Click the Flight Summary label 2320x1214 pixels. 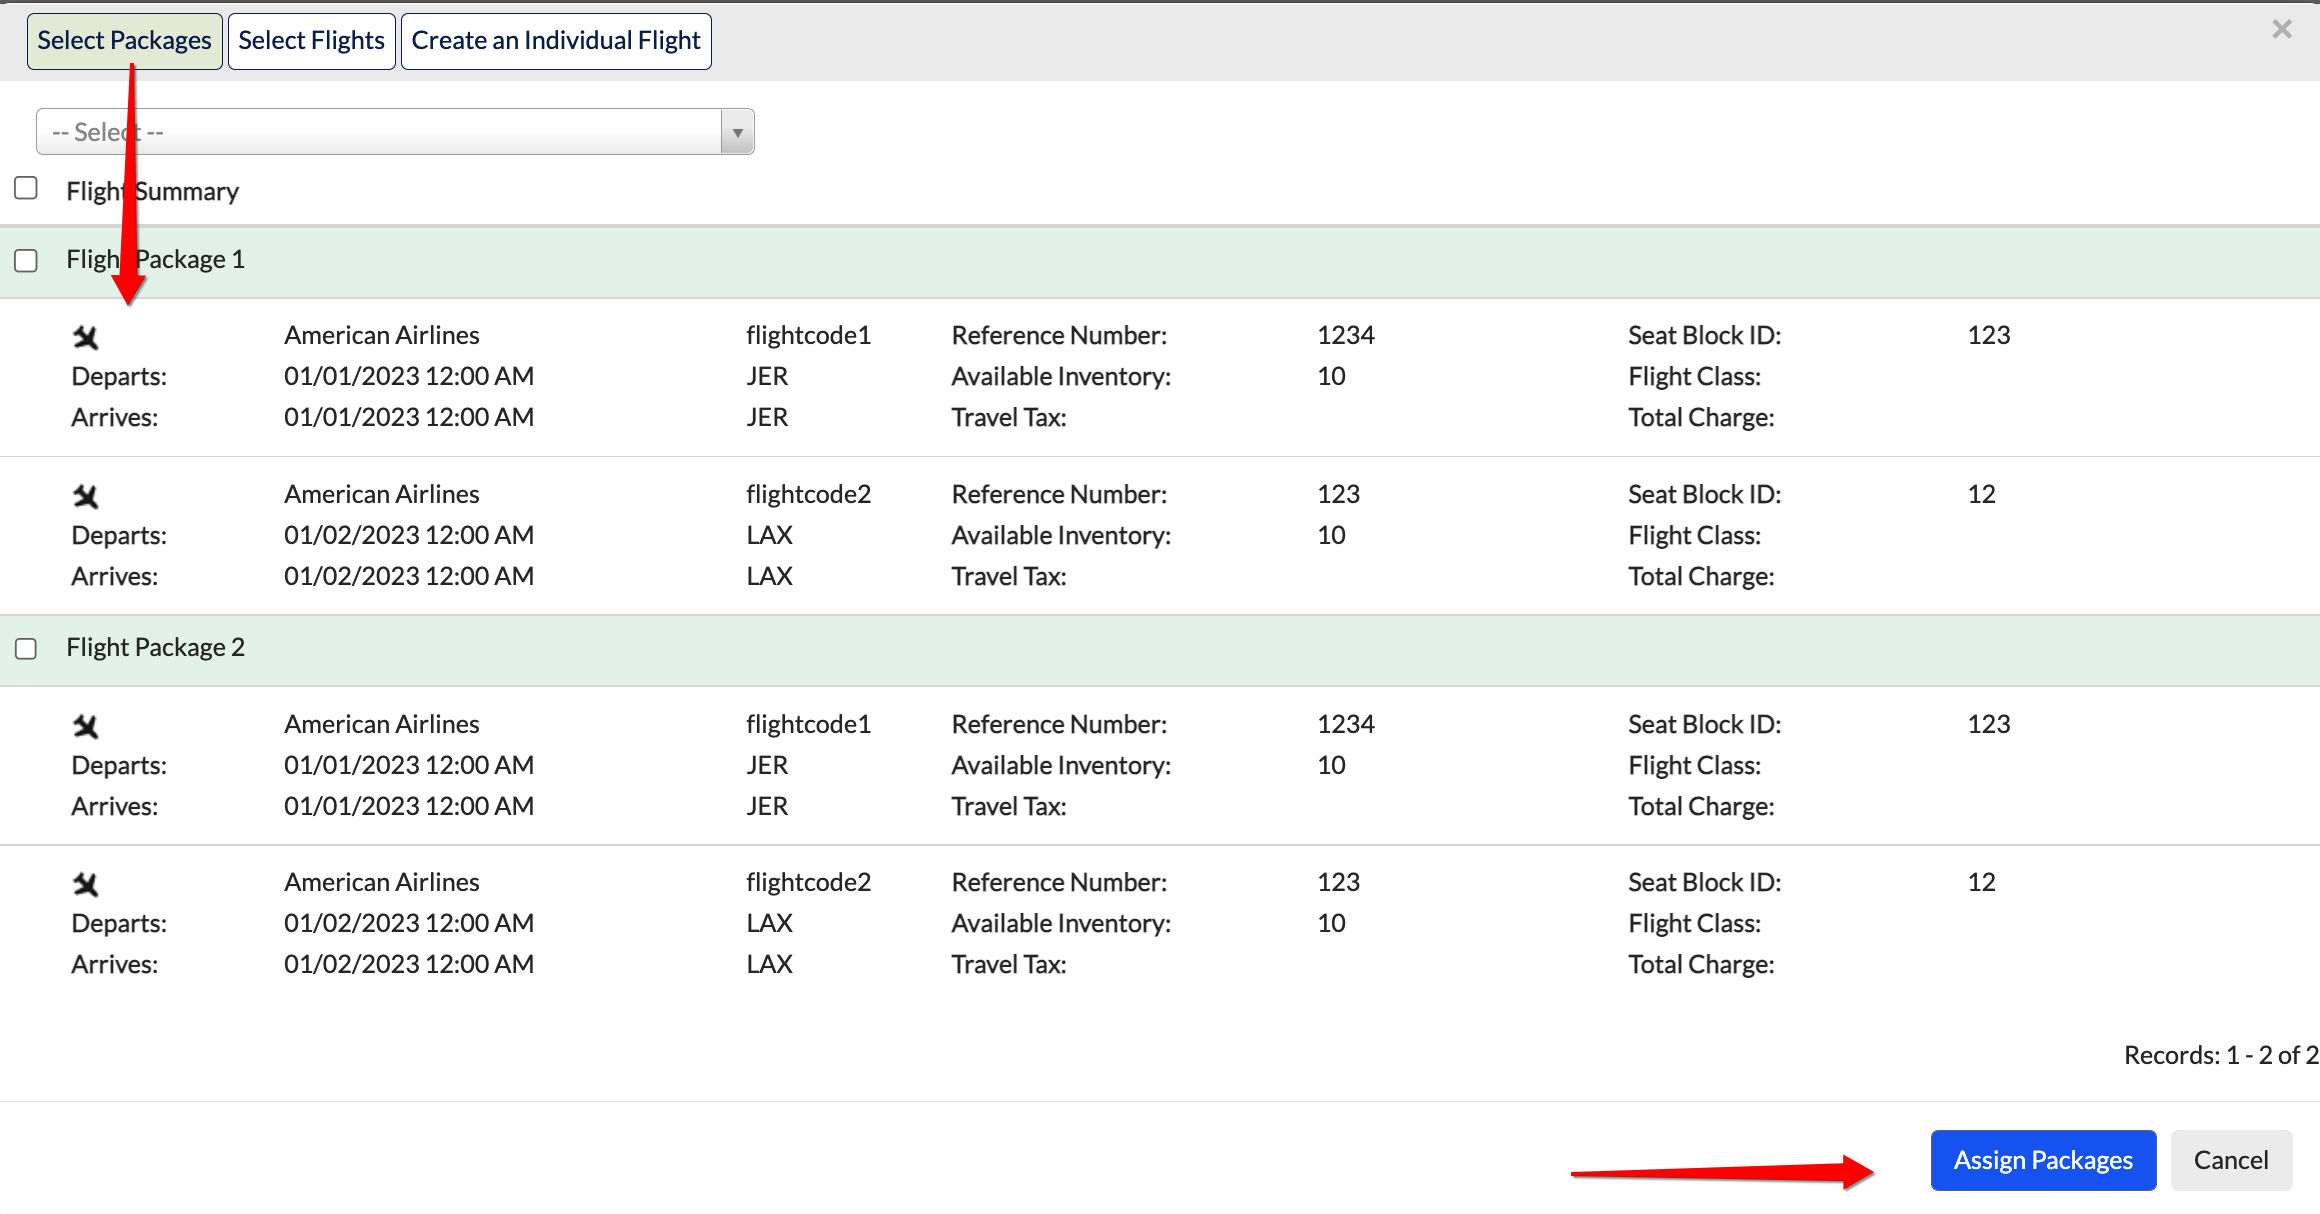(152, 191)
